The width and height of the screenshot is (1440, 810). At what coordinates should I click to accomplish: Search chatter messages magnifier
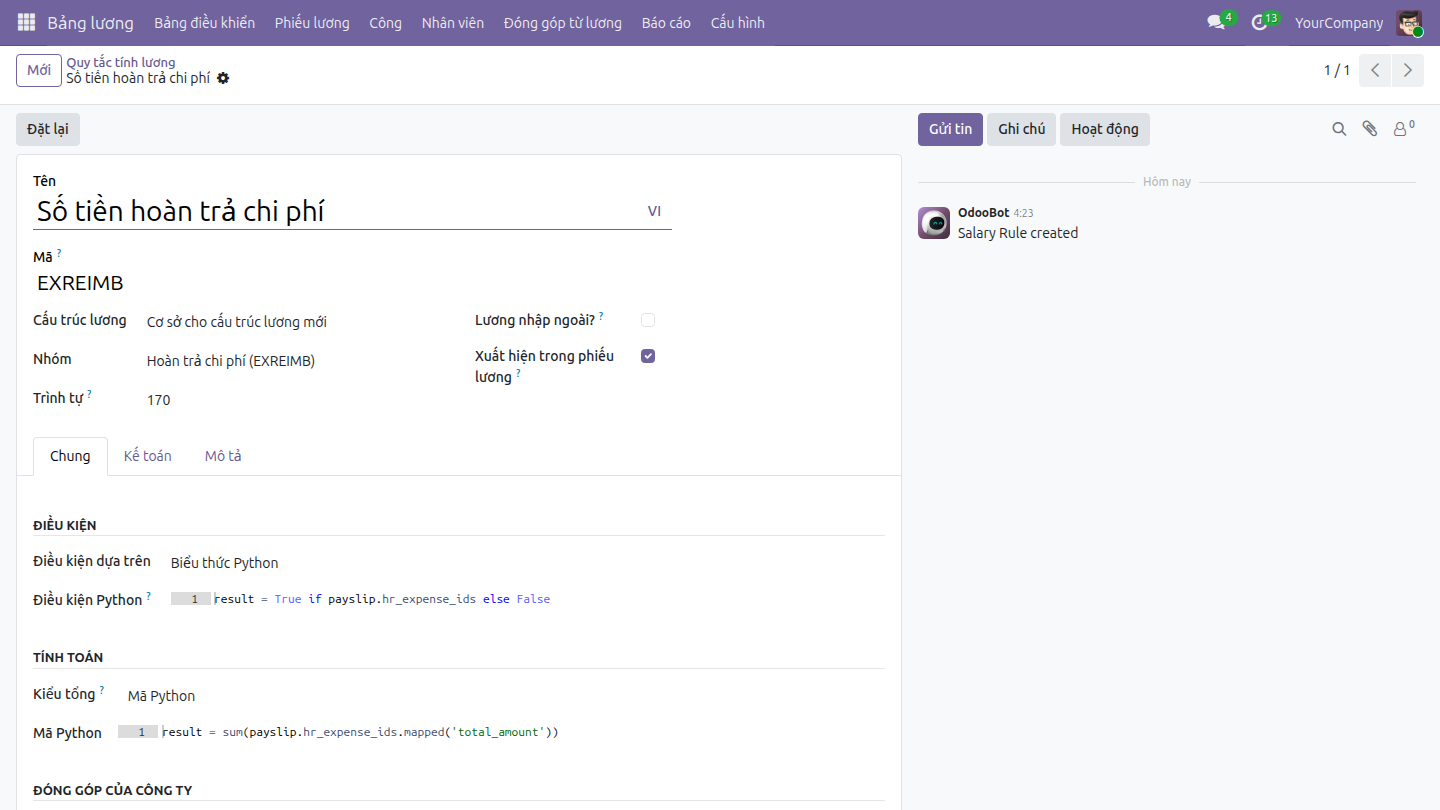pyautogui.click(x=1339, y=129)
